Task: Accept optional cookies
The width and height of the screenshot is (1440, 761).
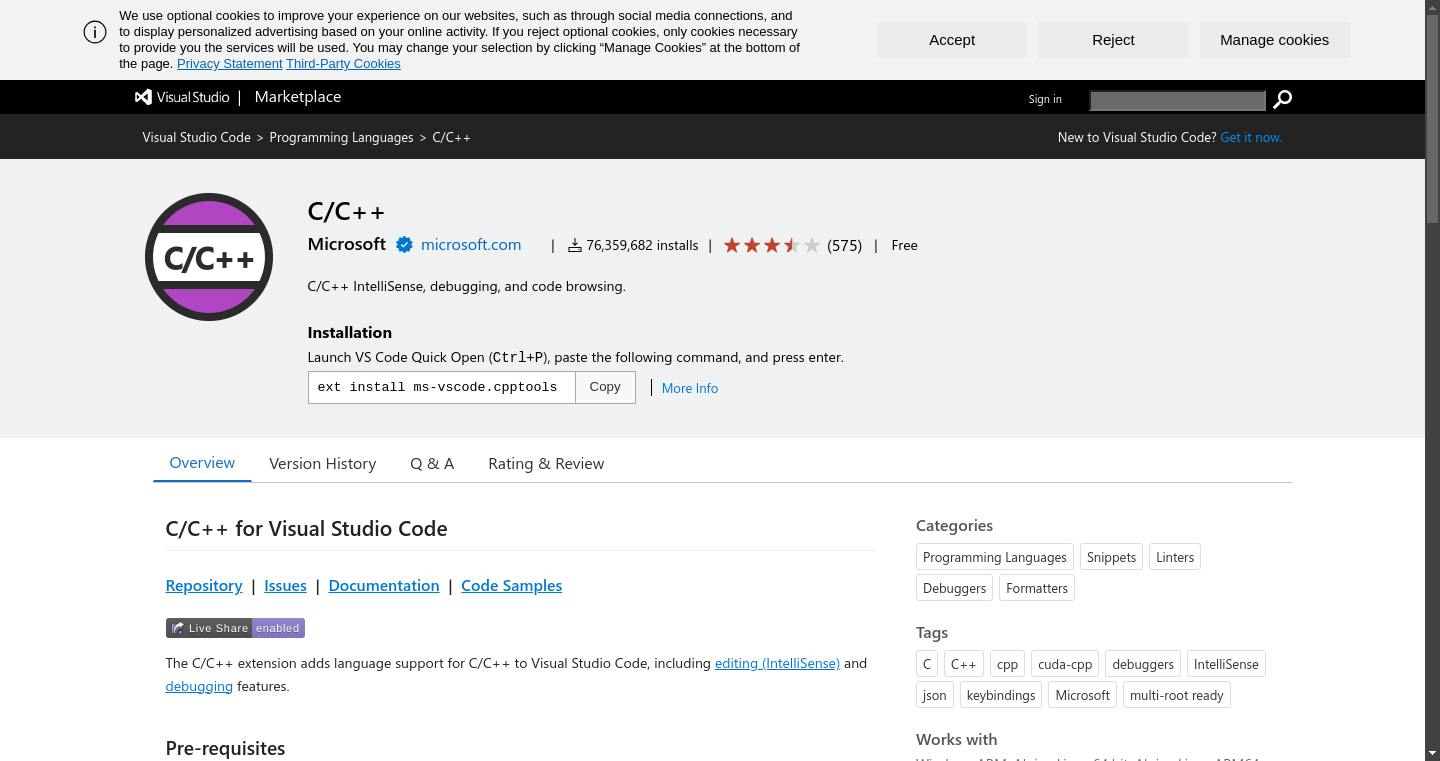Action: [x=952, y=40]
